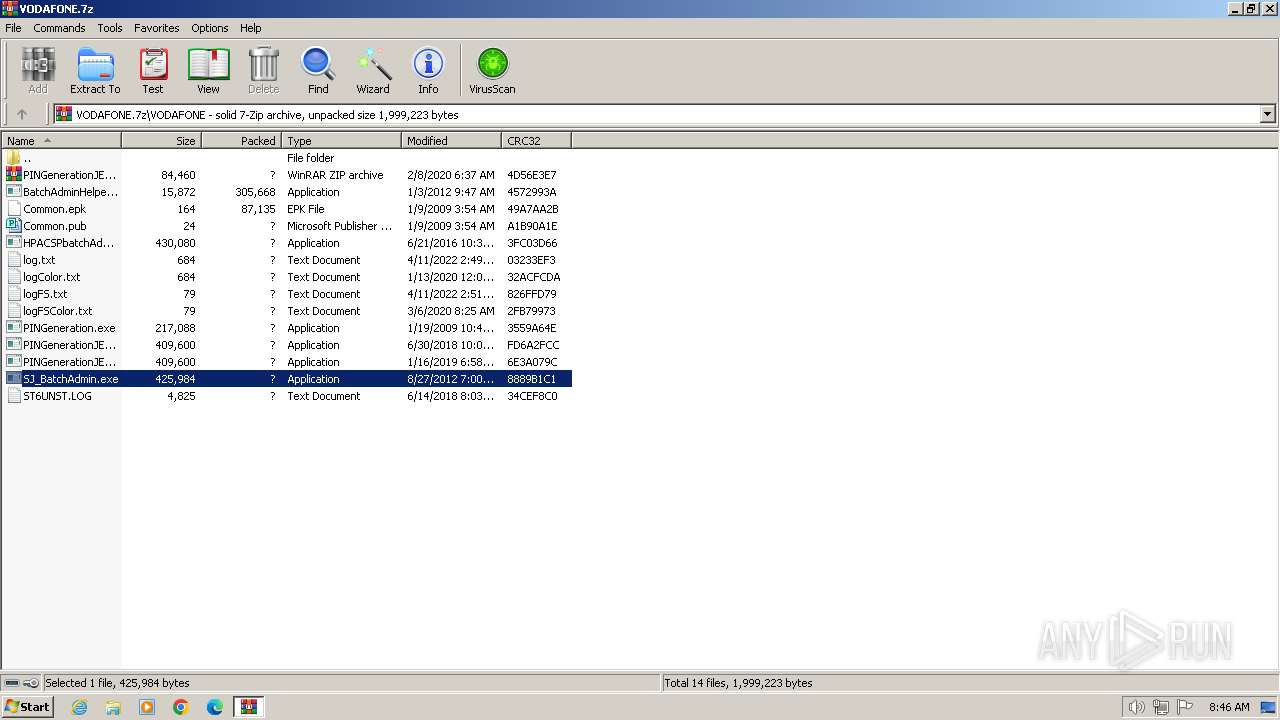The width and height of the screenshot is (1280, 720).
Task: Click the volume speaker tray icon
Action: coord(1137,707)
